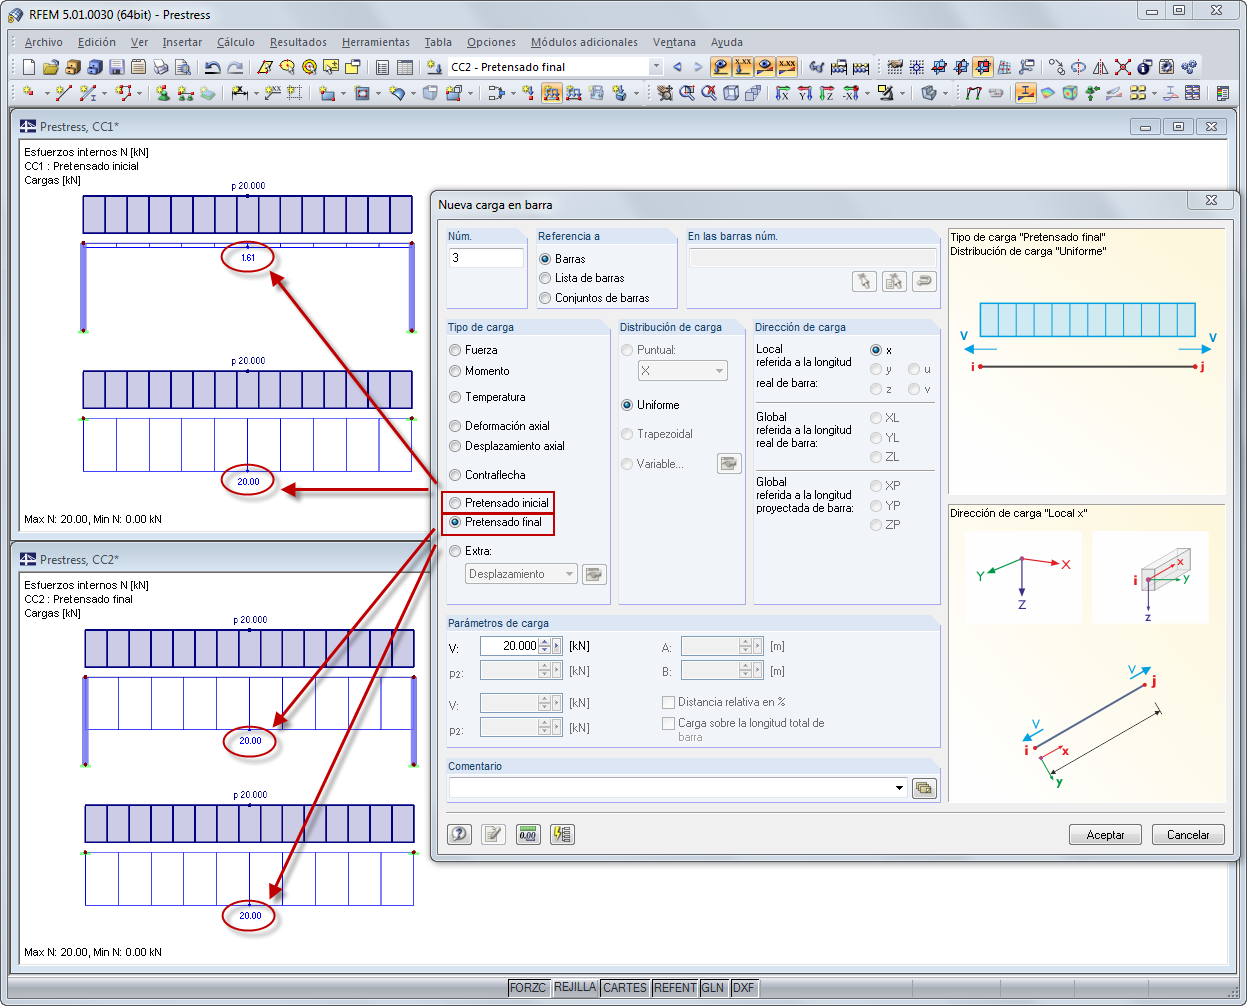Viewport: 1247px width, 1006px height.
Task: Click the Aceptar button
Action: (x=1105, y=834)
